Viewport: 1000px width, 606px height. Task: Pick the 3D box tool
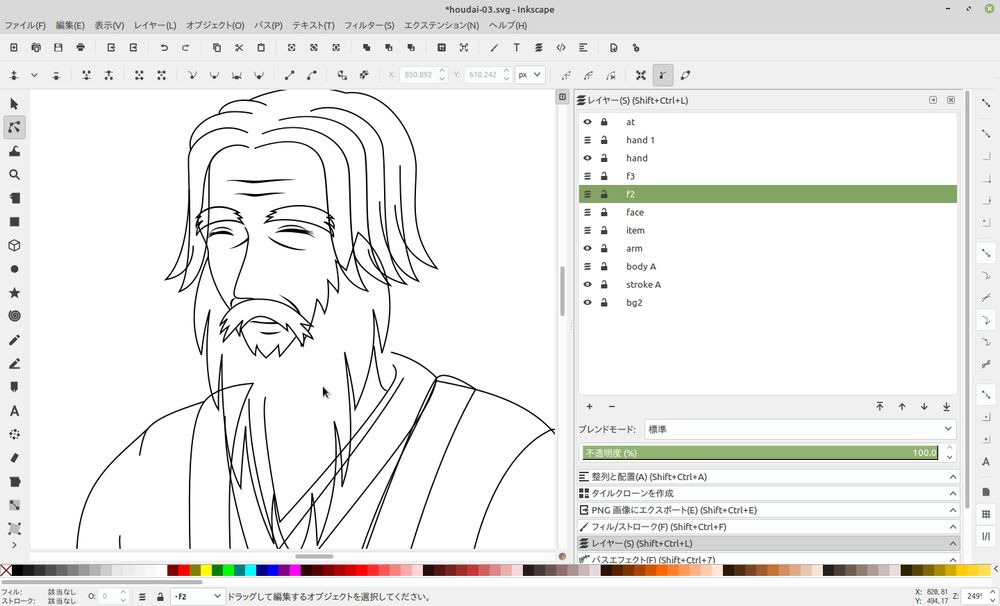14,245
